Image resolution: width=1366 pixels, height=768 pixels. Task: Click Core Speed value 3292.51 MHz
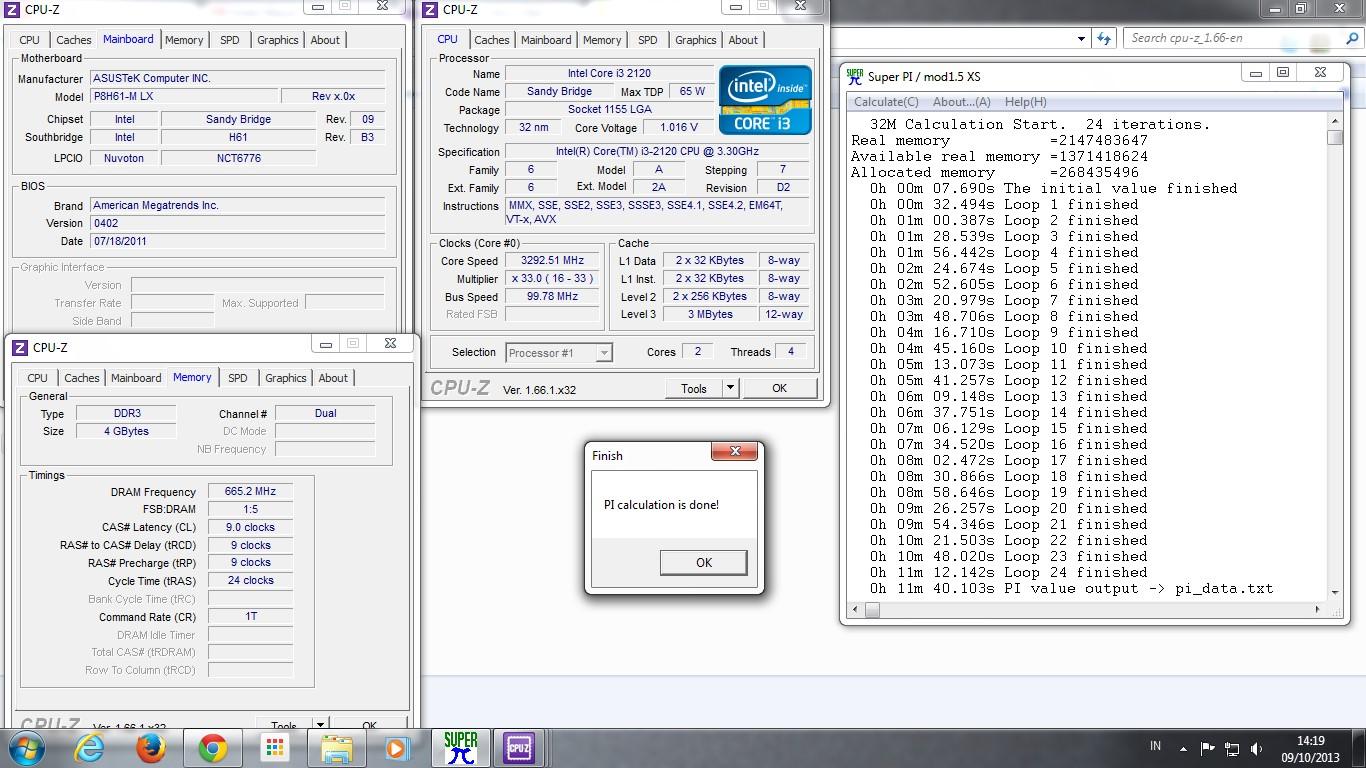(552, 261)
